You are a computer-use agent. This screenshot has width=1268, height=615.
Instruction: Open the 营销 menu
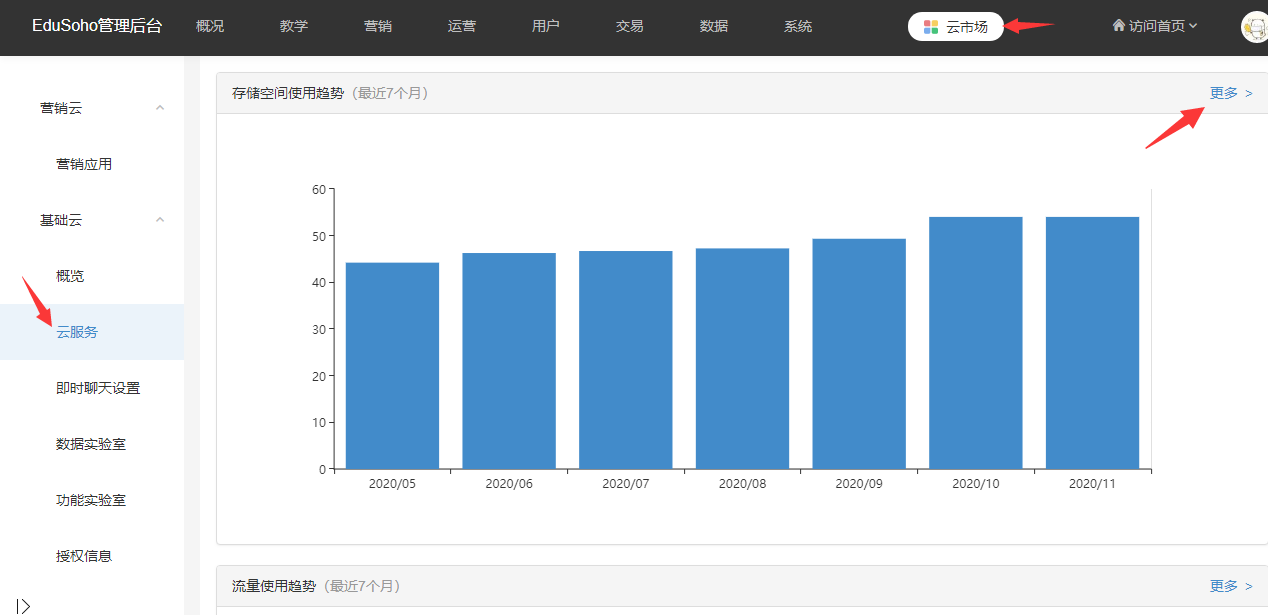(378, 27)
